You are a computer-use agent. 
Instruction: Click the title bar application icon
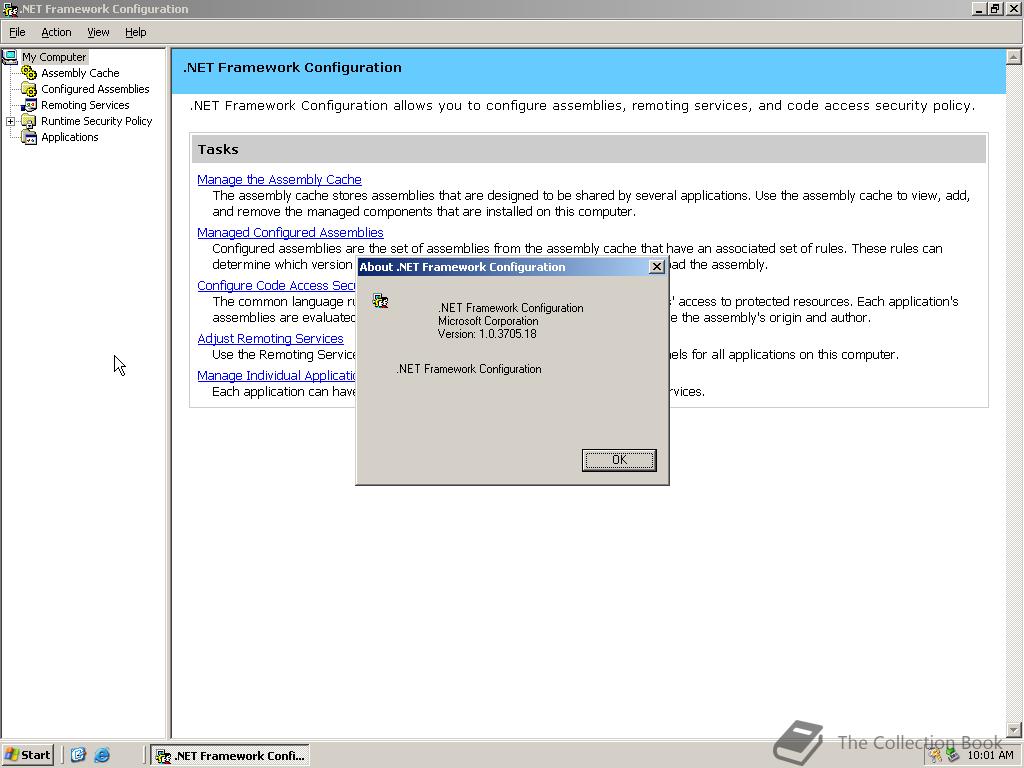(x=10, y=8)
